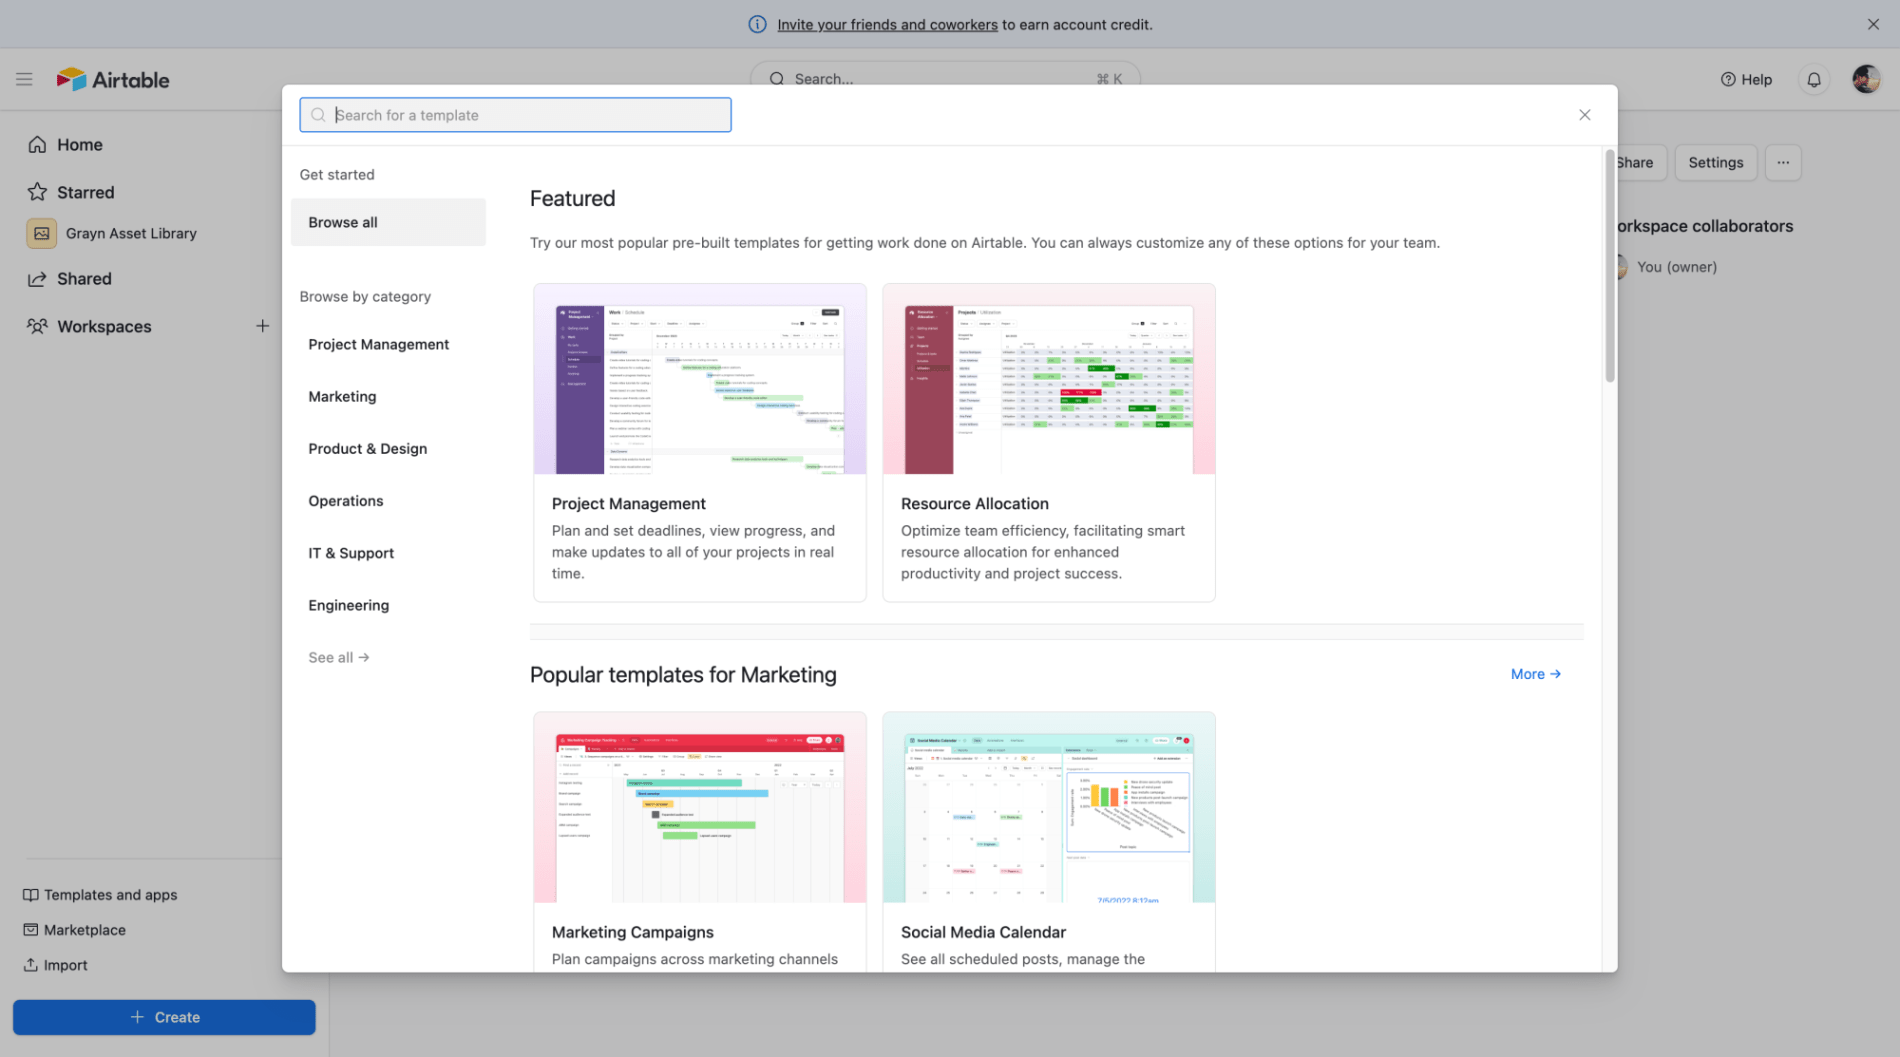Viewport: 1900px width, 1057px height.
Task: Click the Create button
Action: pyautogui.click(x=164, y=1017)
